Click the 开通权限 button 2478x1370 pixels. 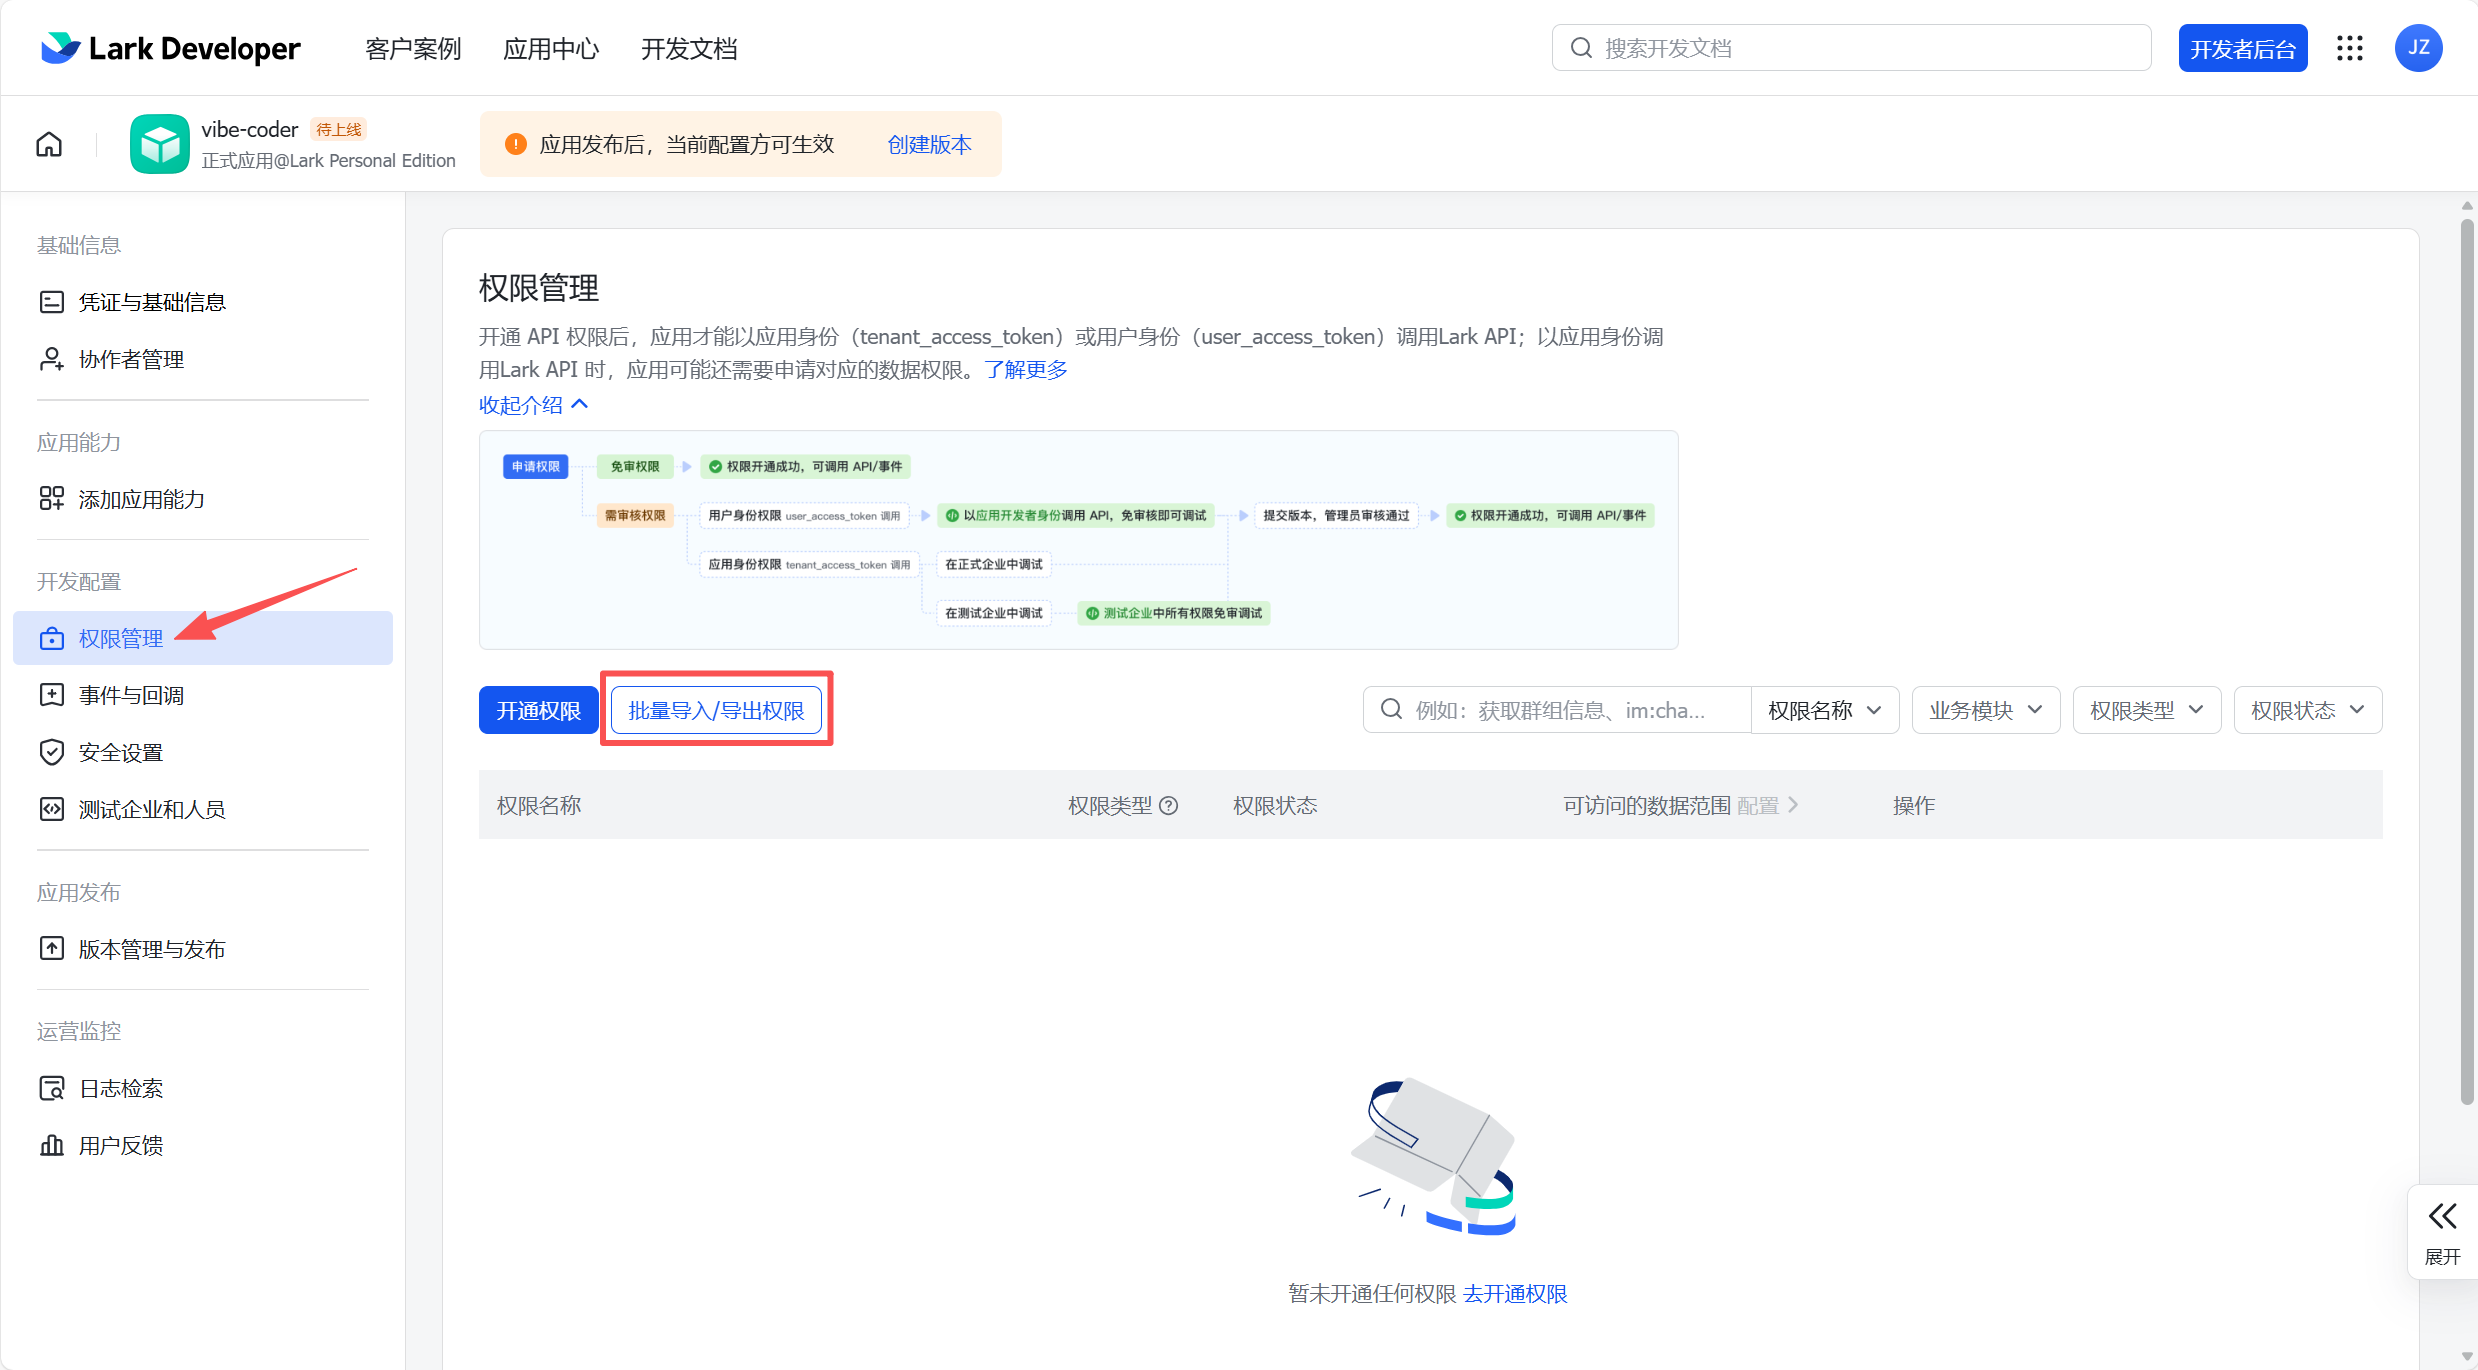[537, 709]
